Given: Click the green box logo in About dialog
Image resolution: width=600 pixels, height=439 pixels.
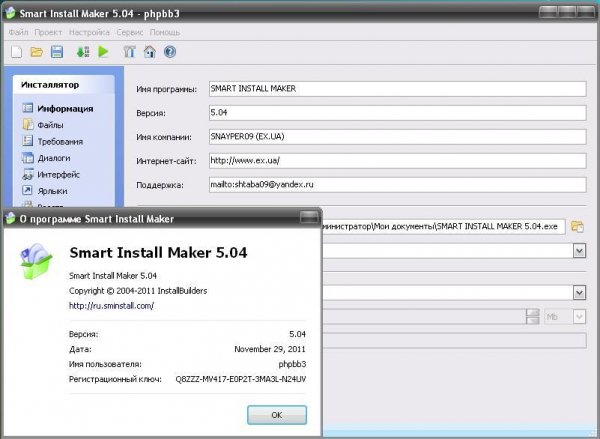Looking at the screenshot, I should pos(36,261).
